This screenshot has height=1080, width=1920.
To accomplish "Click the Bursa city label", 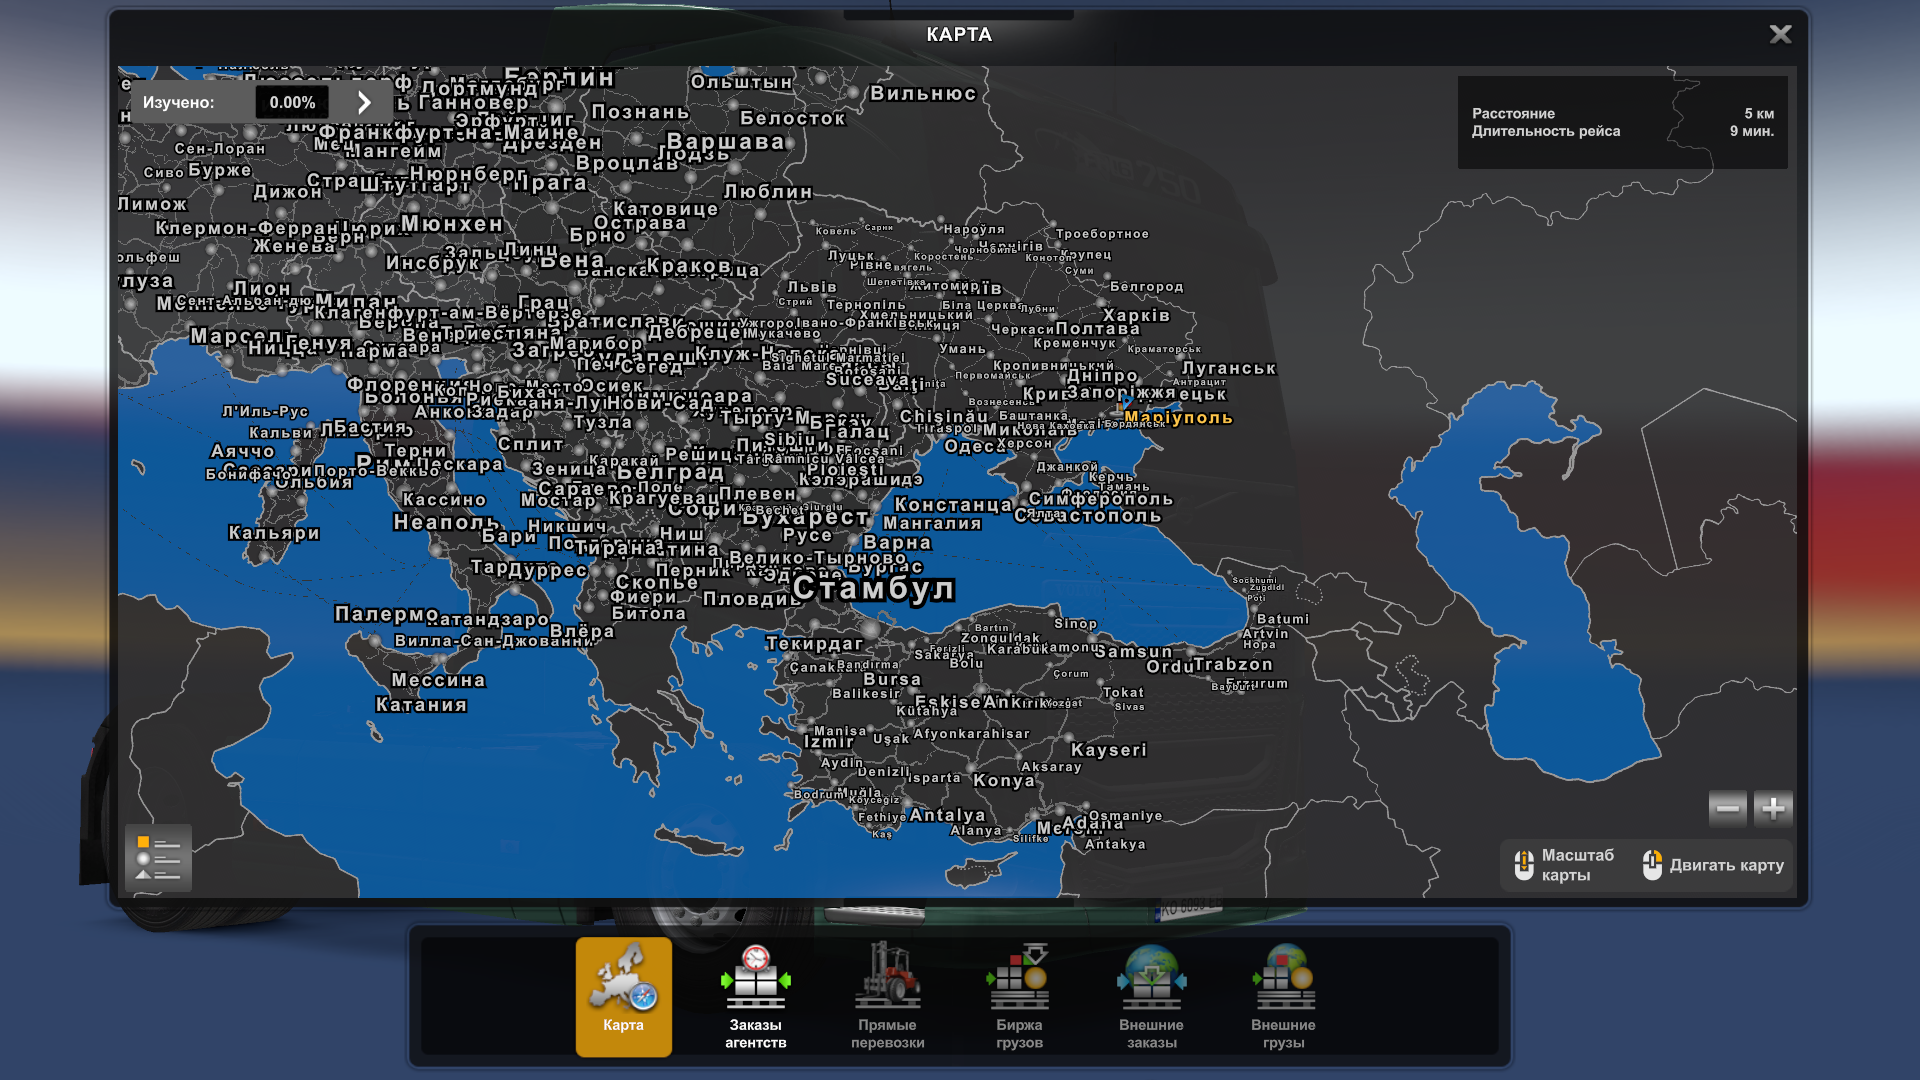I will coord(892,679).
